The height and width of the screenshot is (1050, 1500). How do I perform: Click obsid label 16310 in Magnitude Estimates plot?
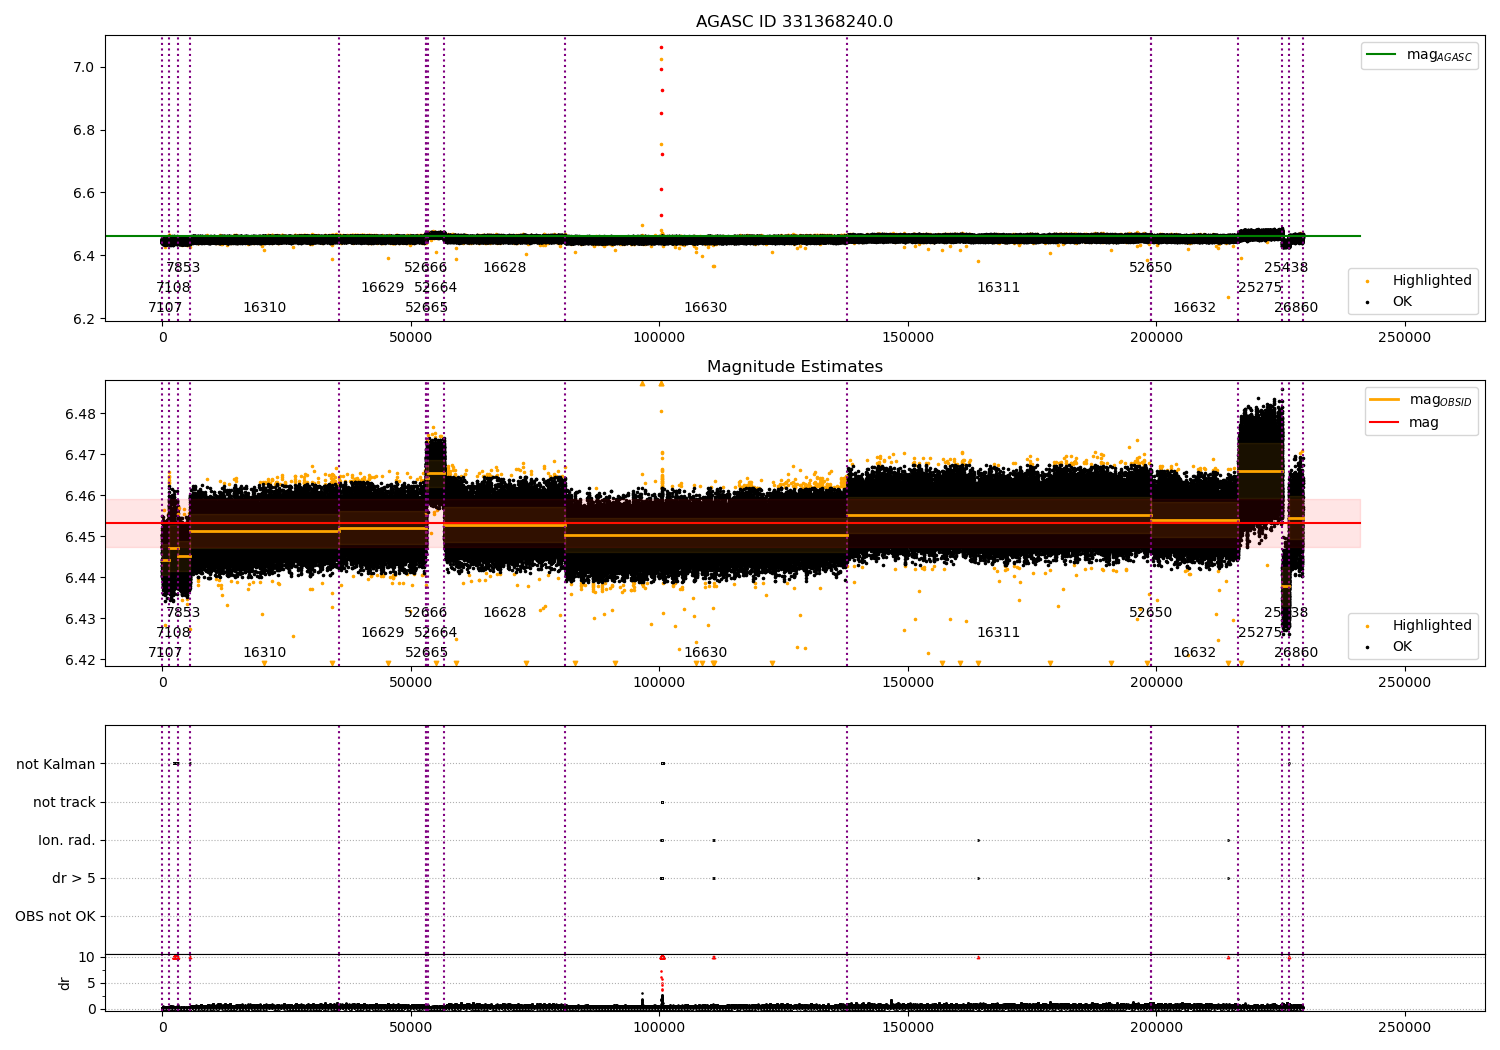point(264,653)
